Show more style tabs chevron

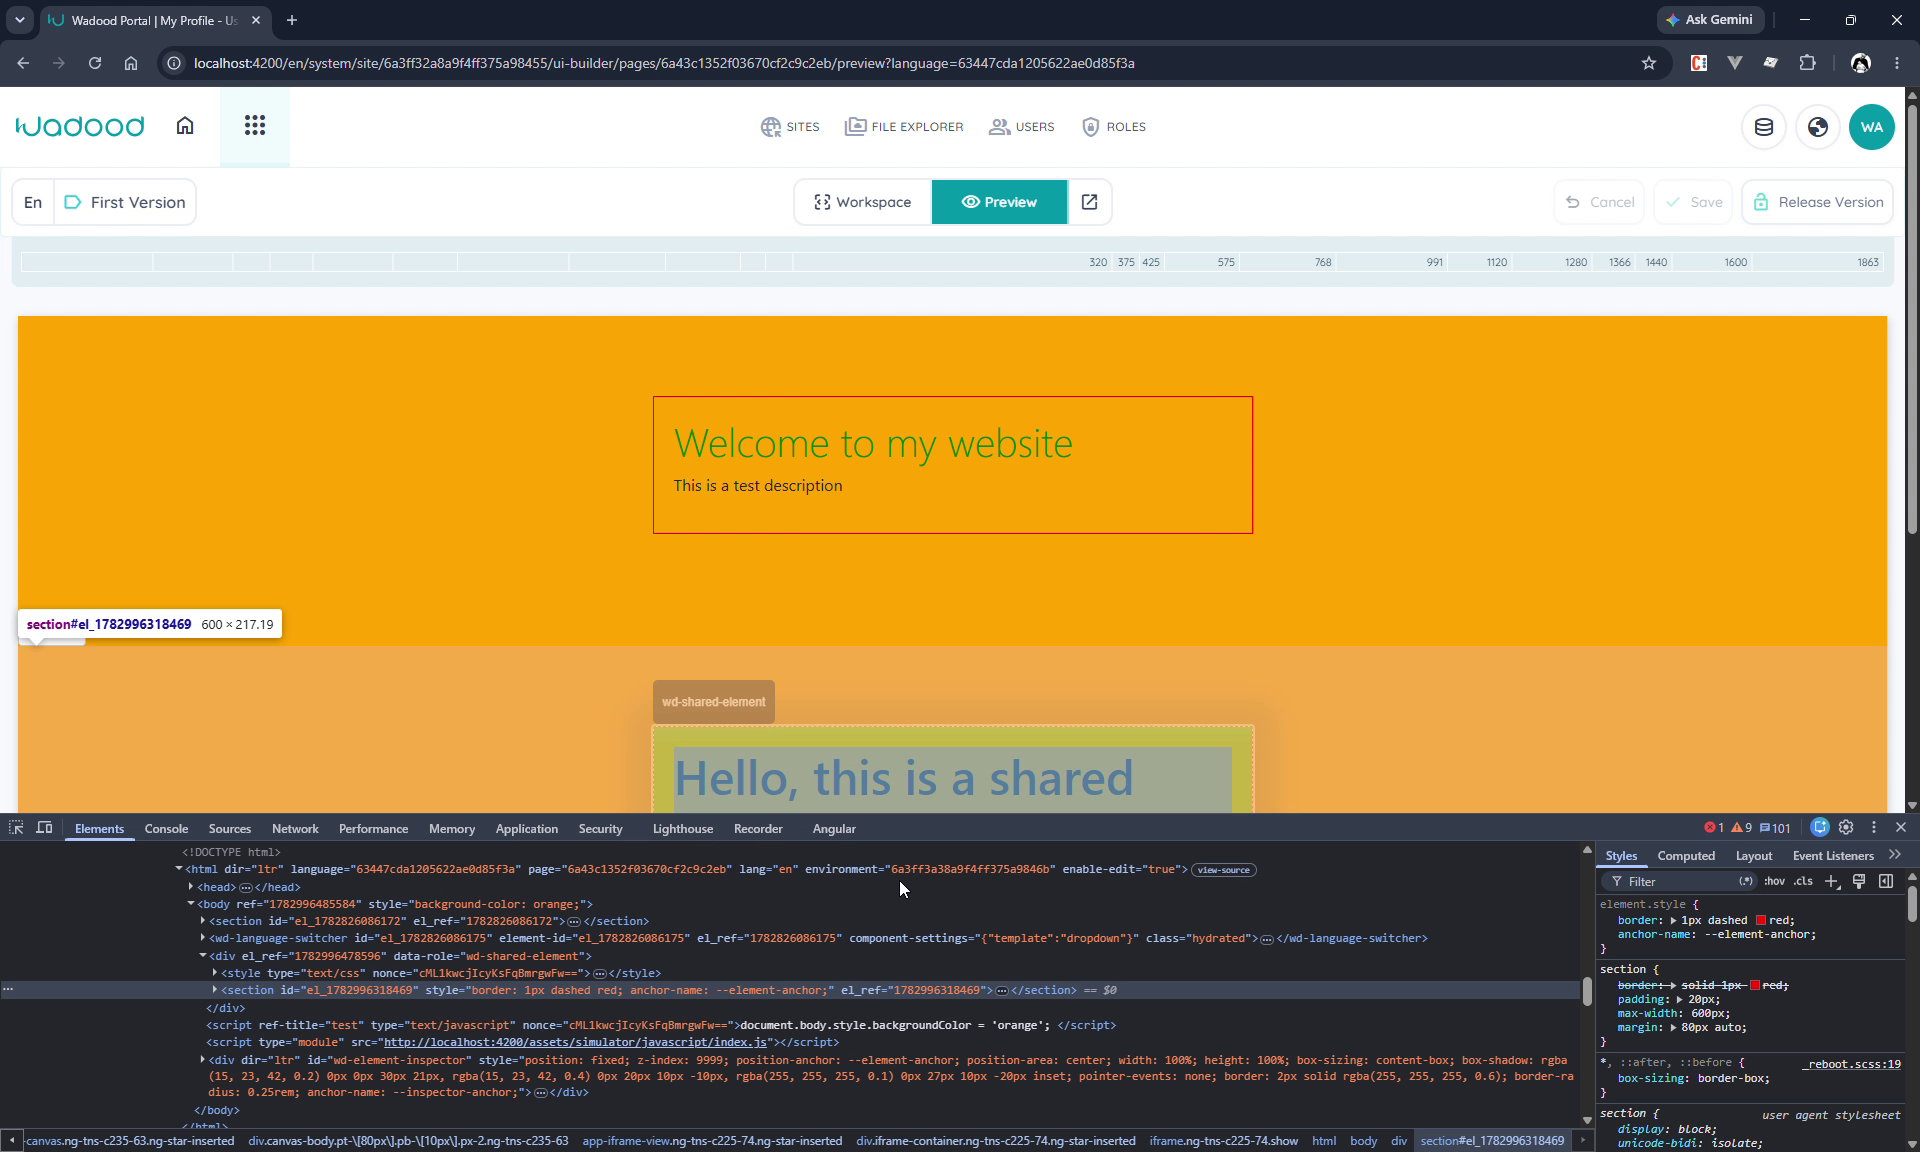1895,855
